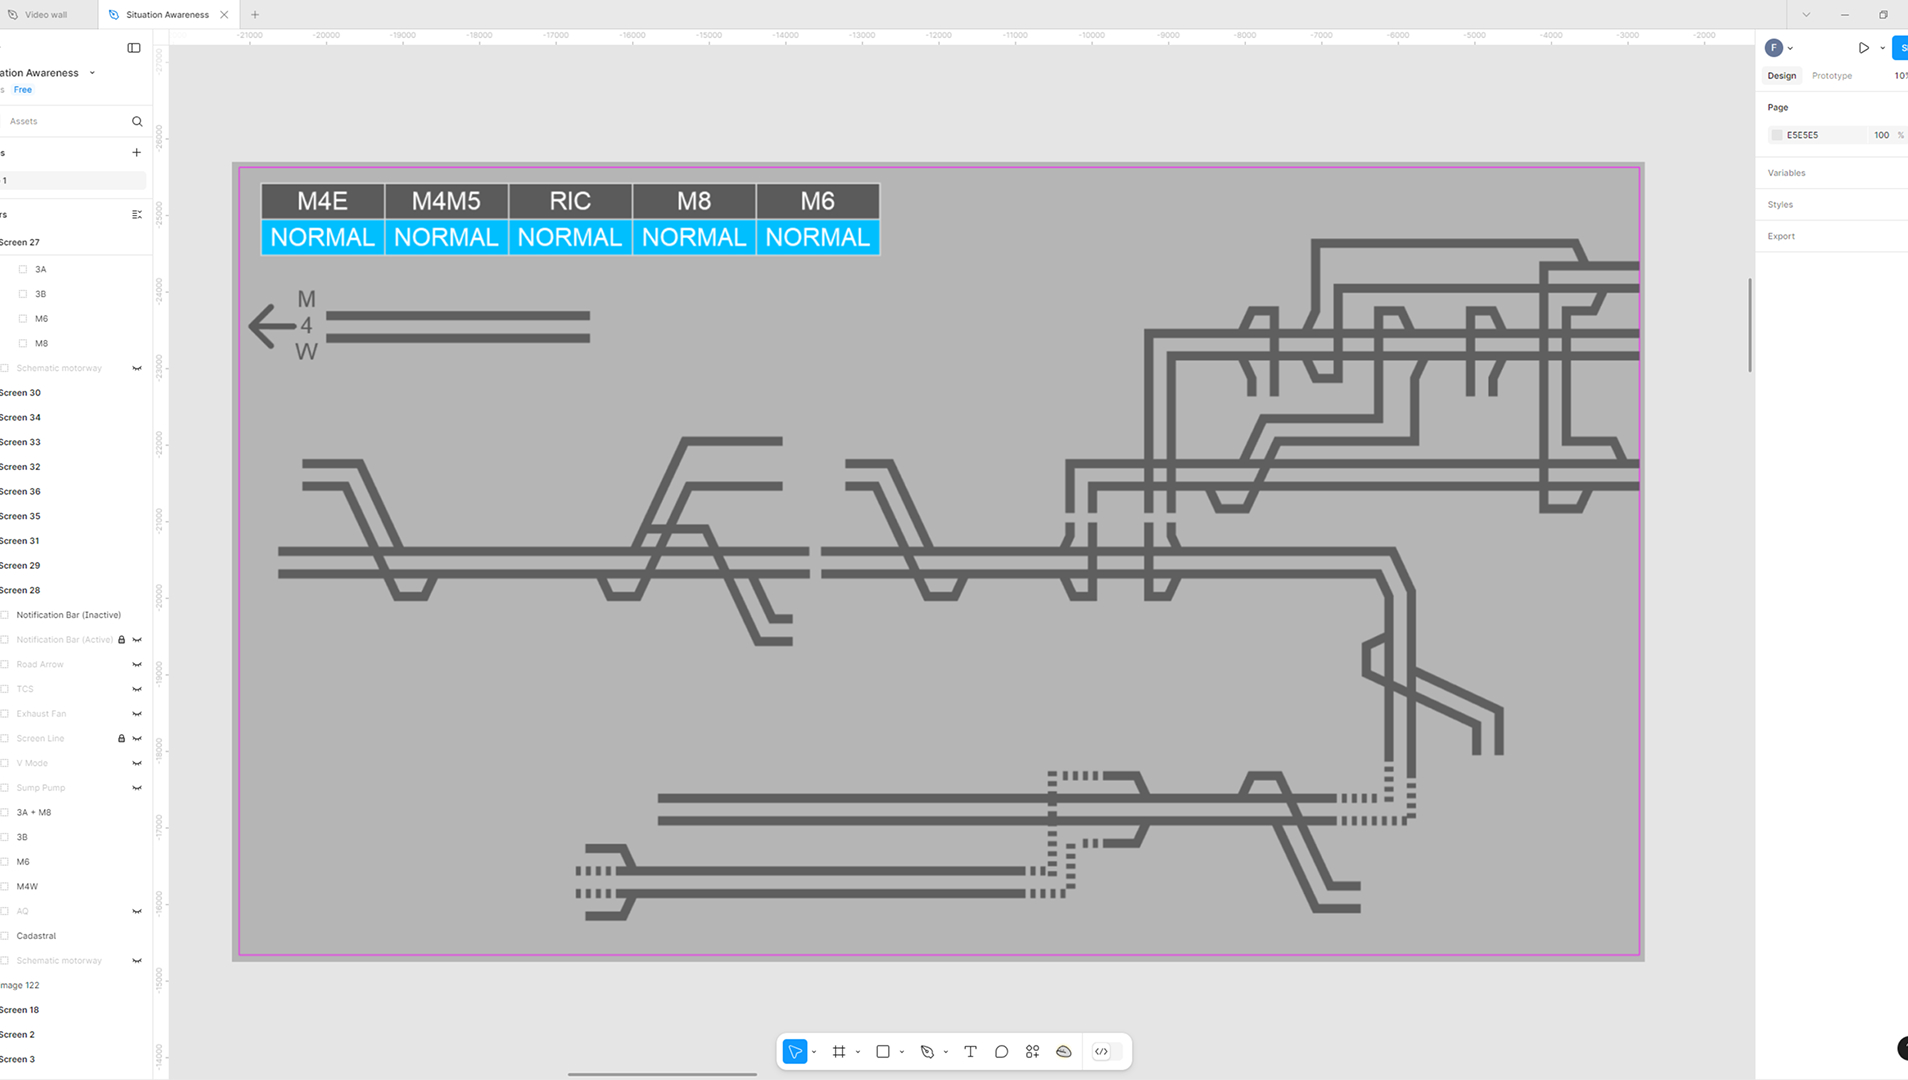Show the hidden Schematic motorway layer under Screen 27
This screenshot has height=1080, width=1908.
(137, 368)
